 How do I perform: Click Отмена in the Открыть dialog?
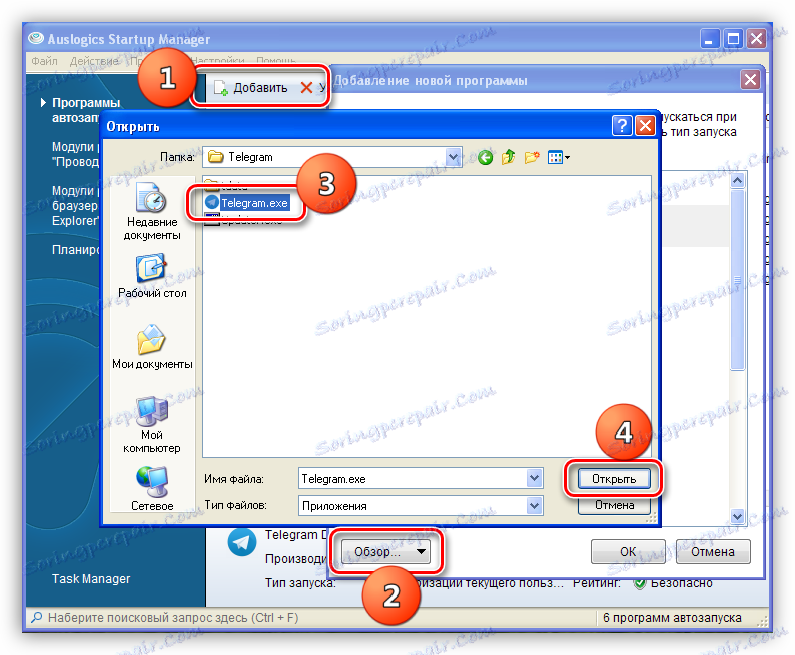[x=614, y=505]
